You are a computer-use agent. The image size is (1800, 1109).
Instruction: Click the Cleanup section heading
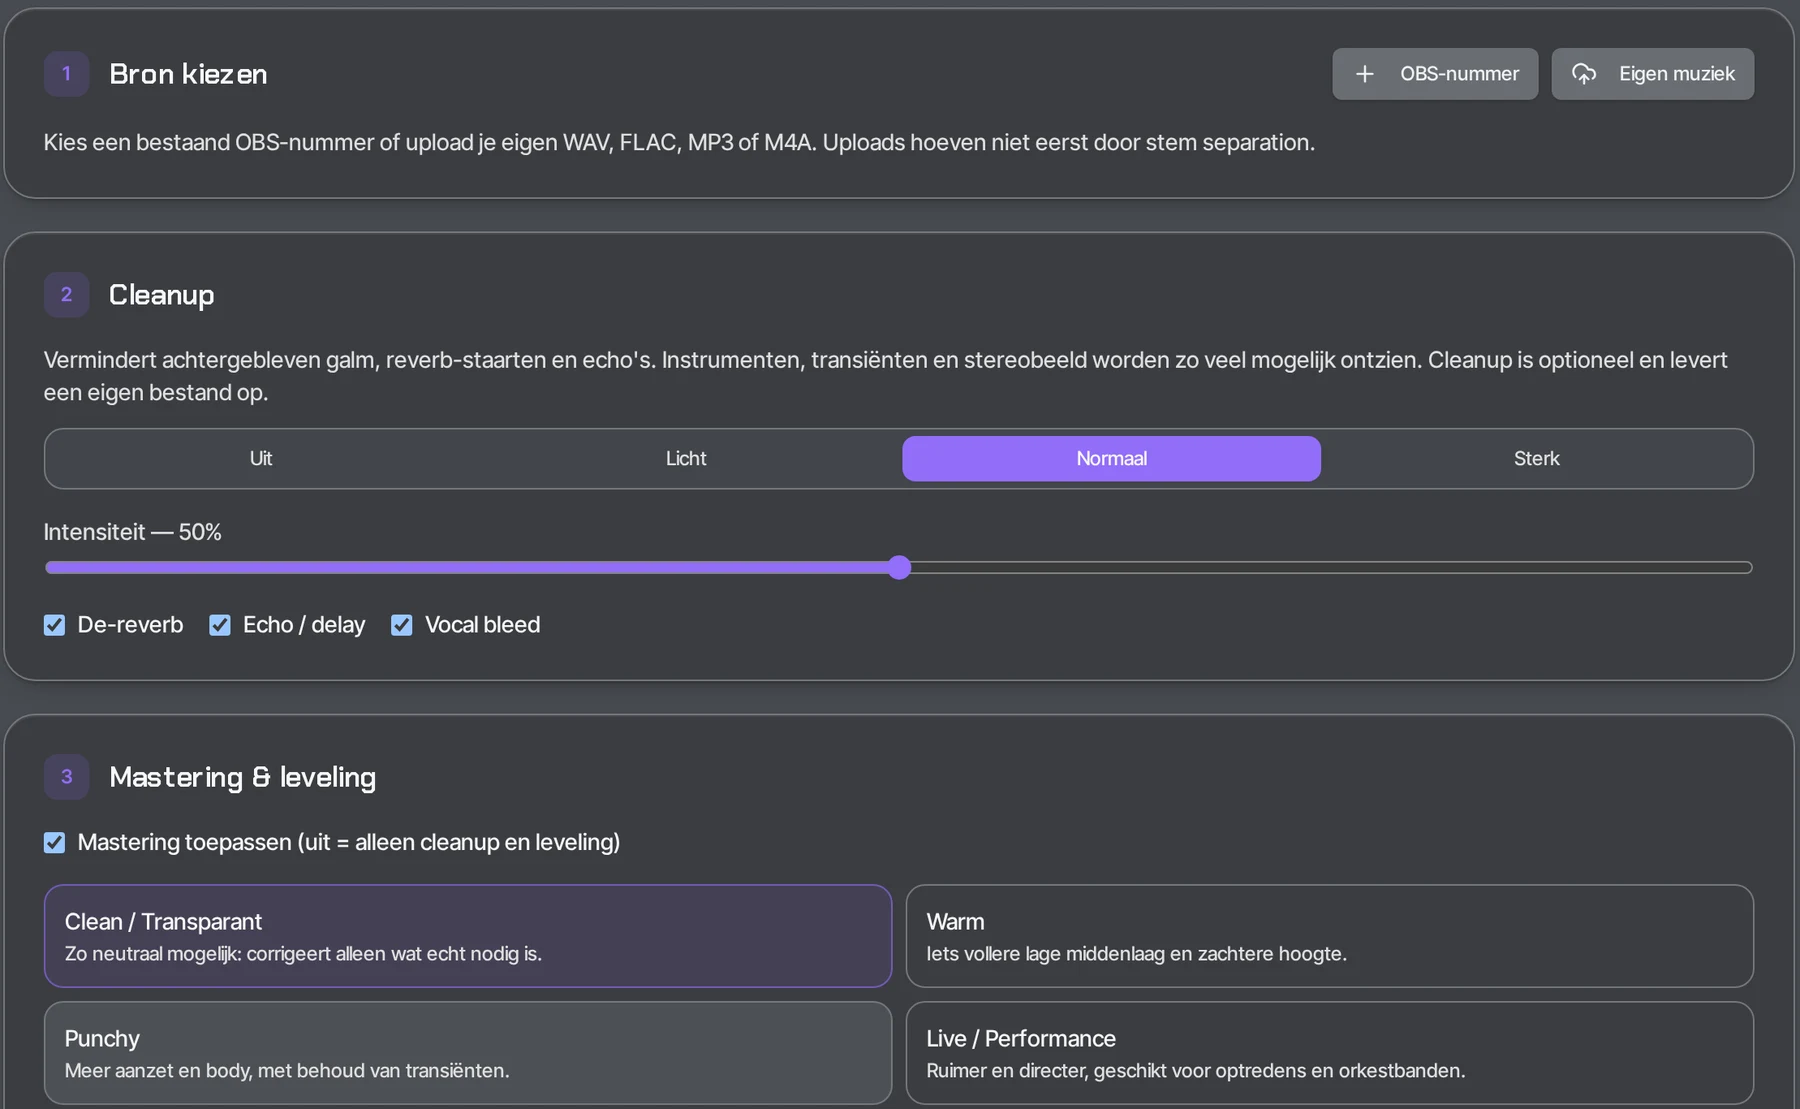click(162, 296)
